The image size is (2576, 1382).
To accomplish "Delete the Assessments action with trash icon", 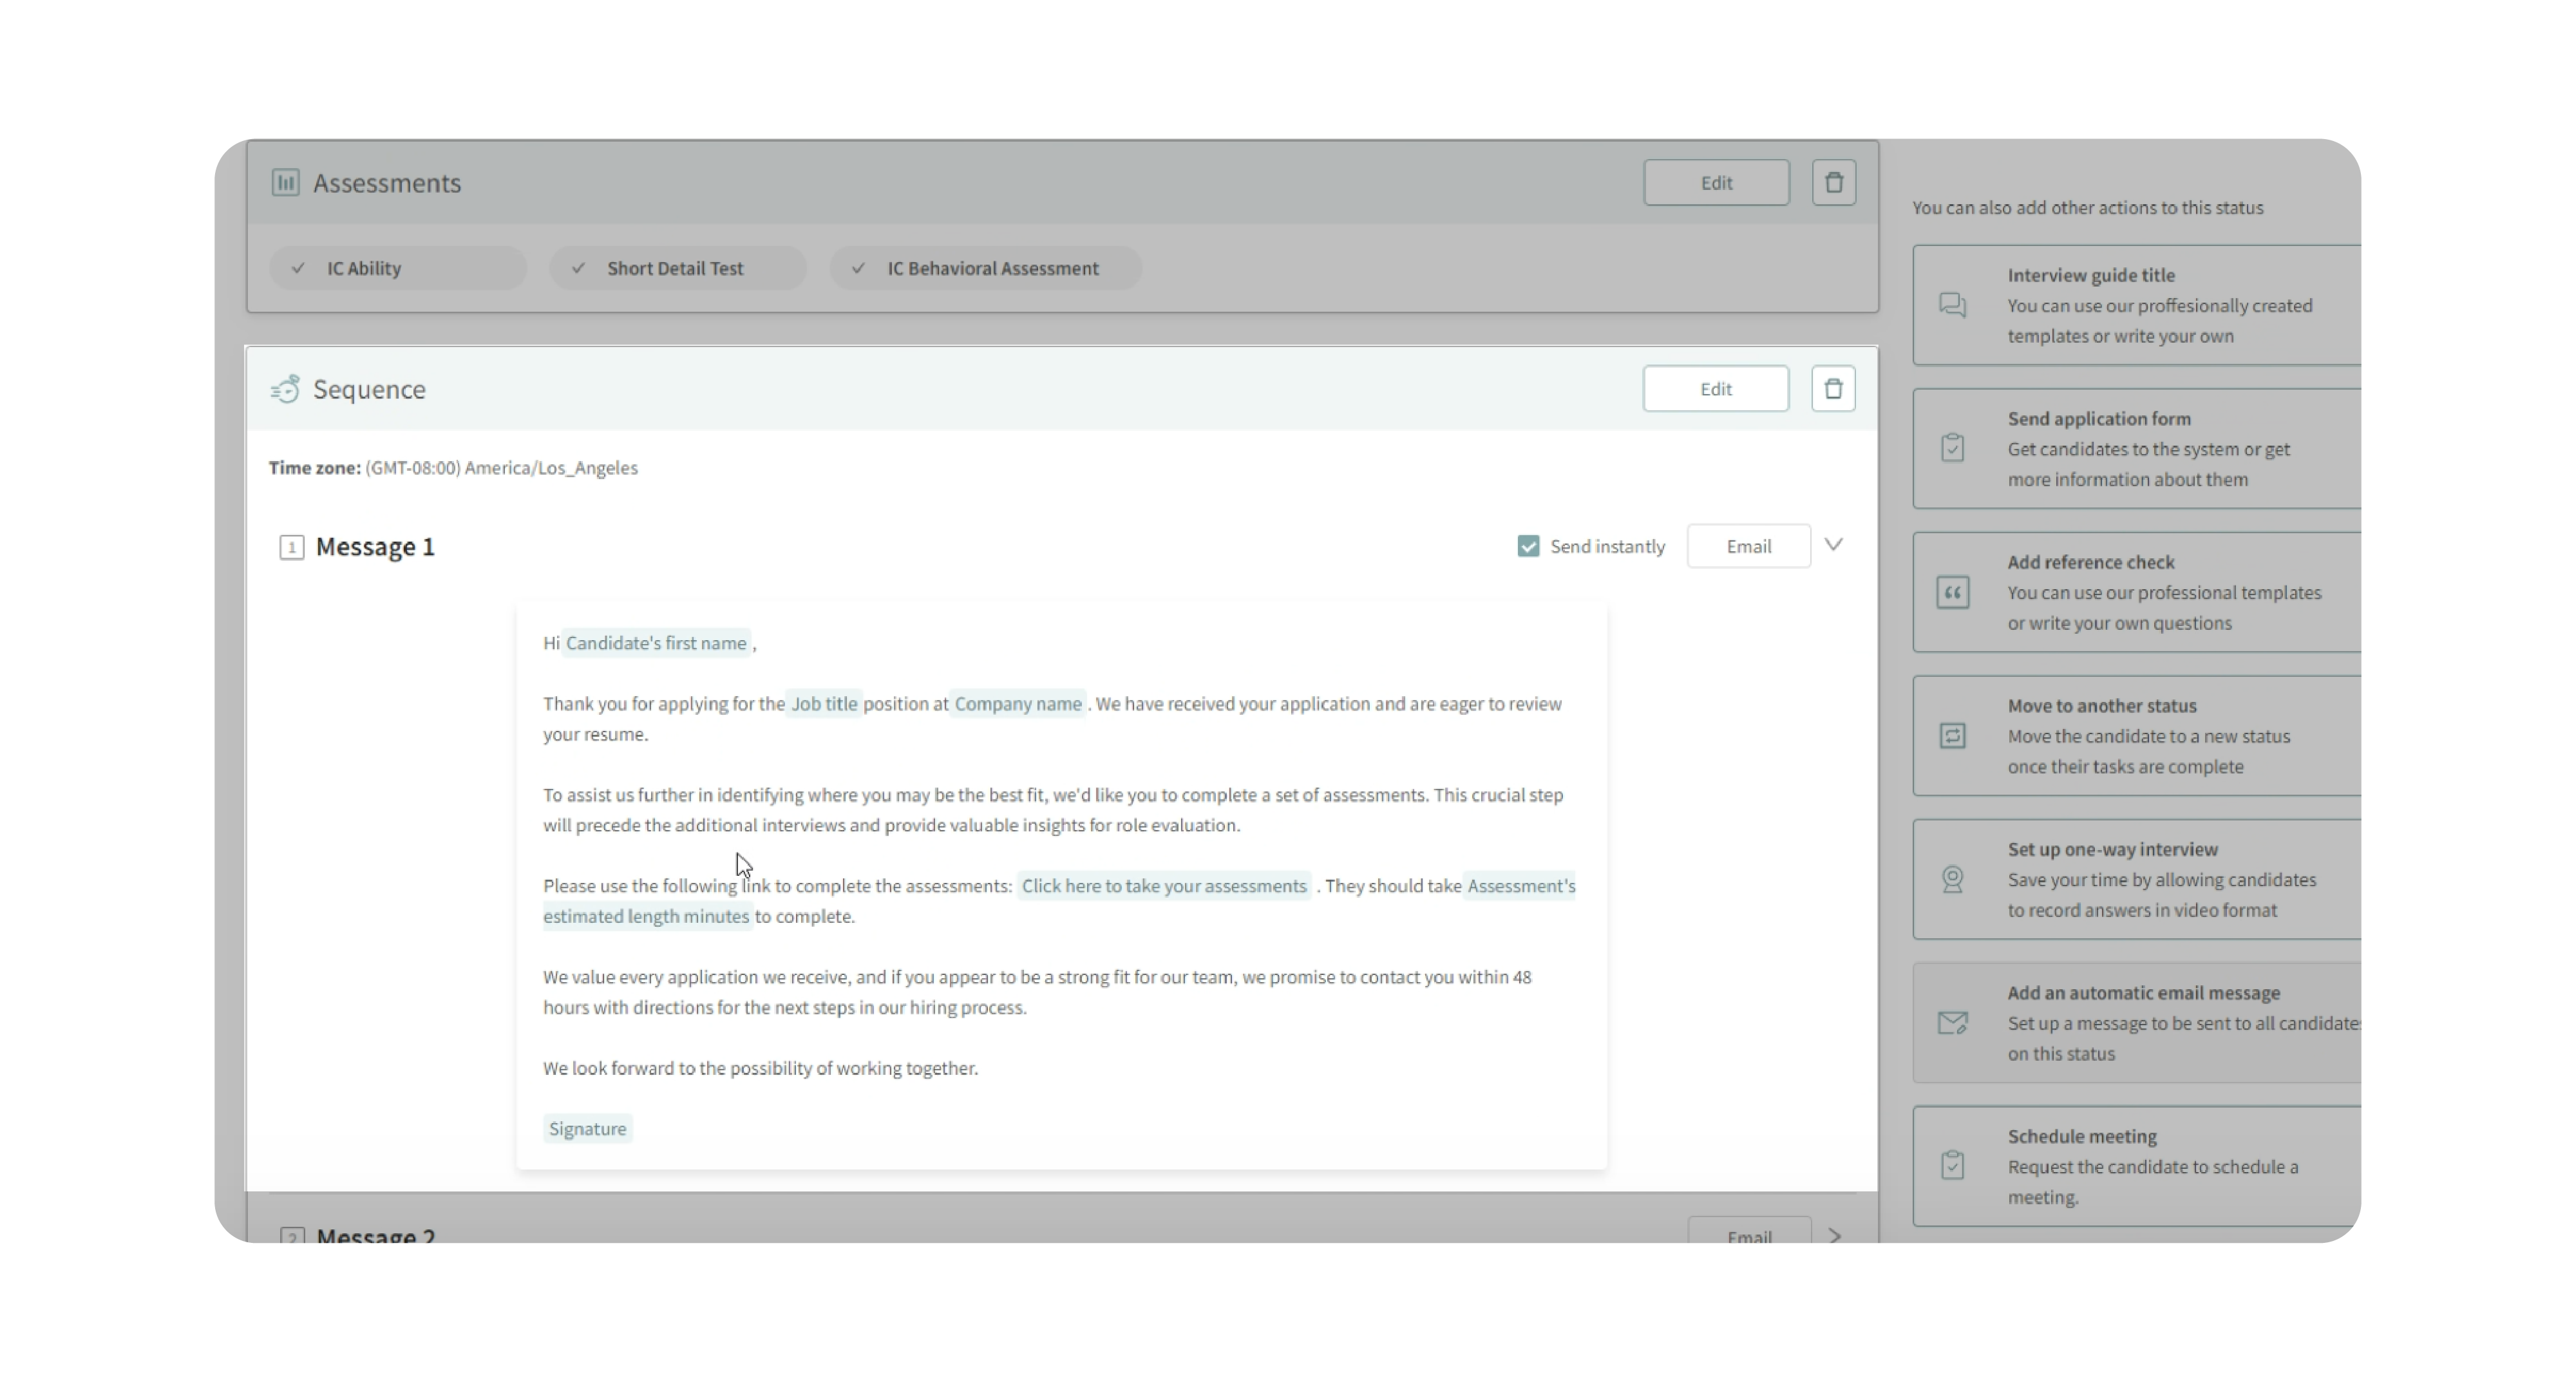I will pos(1833,183).
